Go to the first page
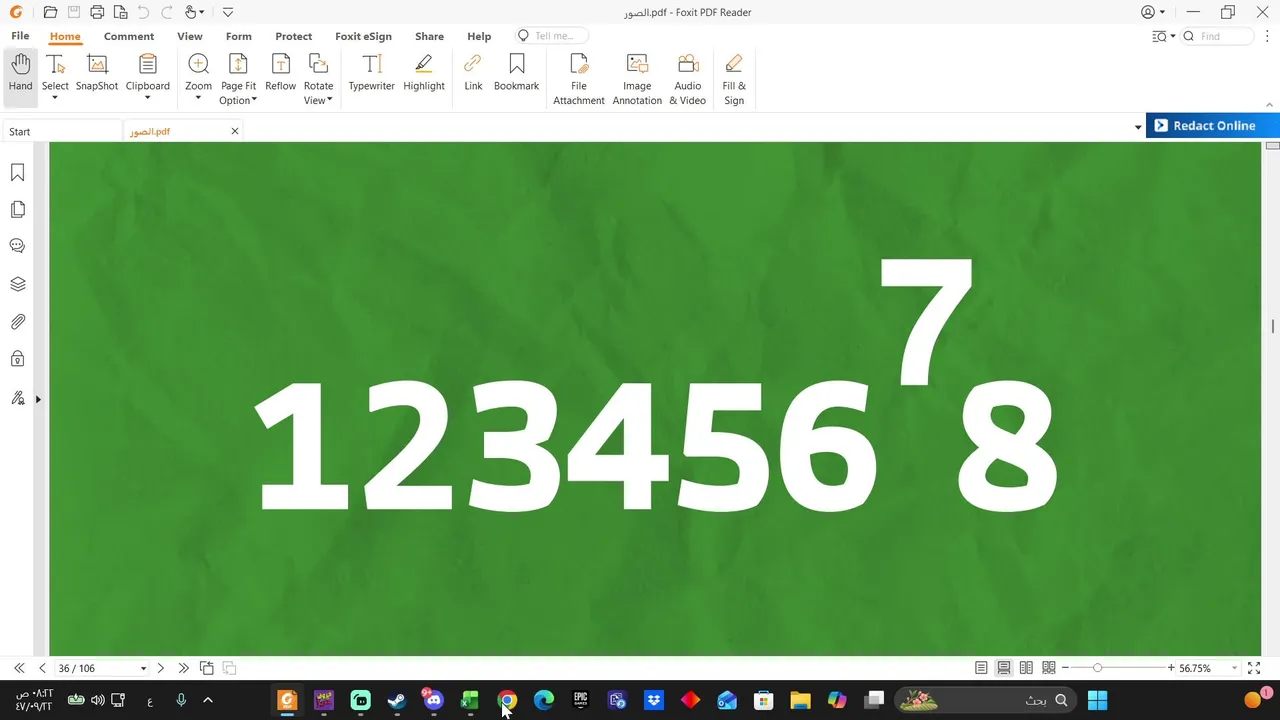The height and width of the screenshot is (720, 1280). click(x=19, y=668)
